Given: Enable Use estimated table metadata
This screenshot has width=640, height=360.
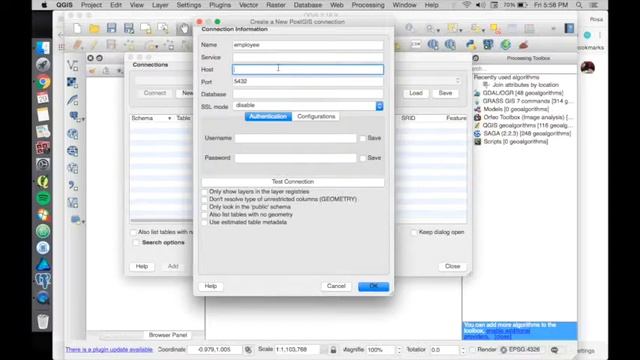Looking at the screenshot, I should click(x=204, y=222).
